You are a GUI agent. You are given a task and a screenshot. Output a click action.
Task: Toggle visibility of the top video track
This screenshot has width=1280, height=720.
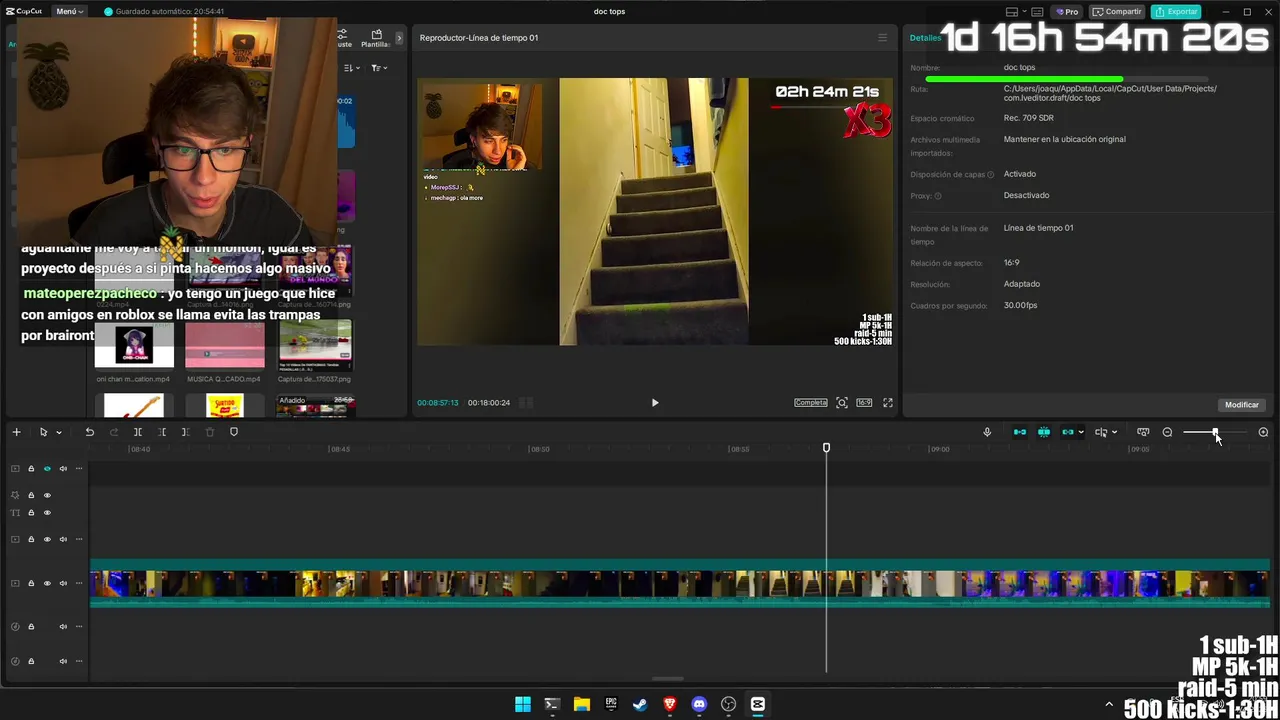(47, 468)
